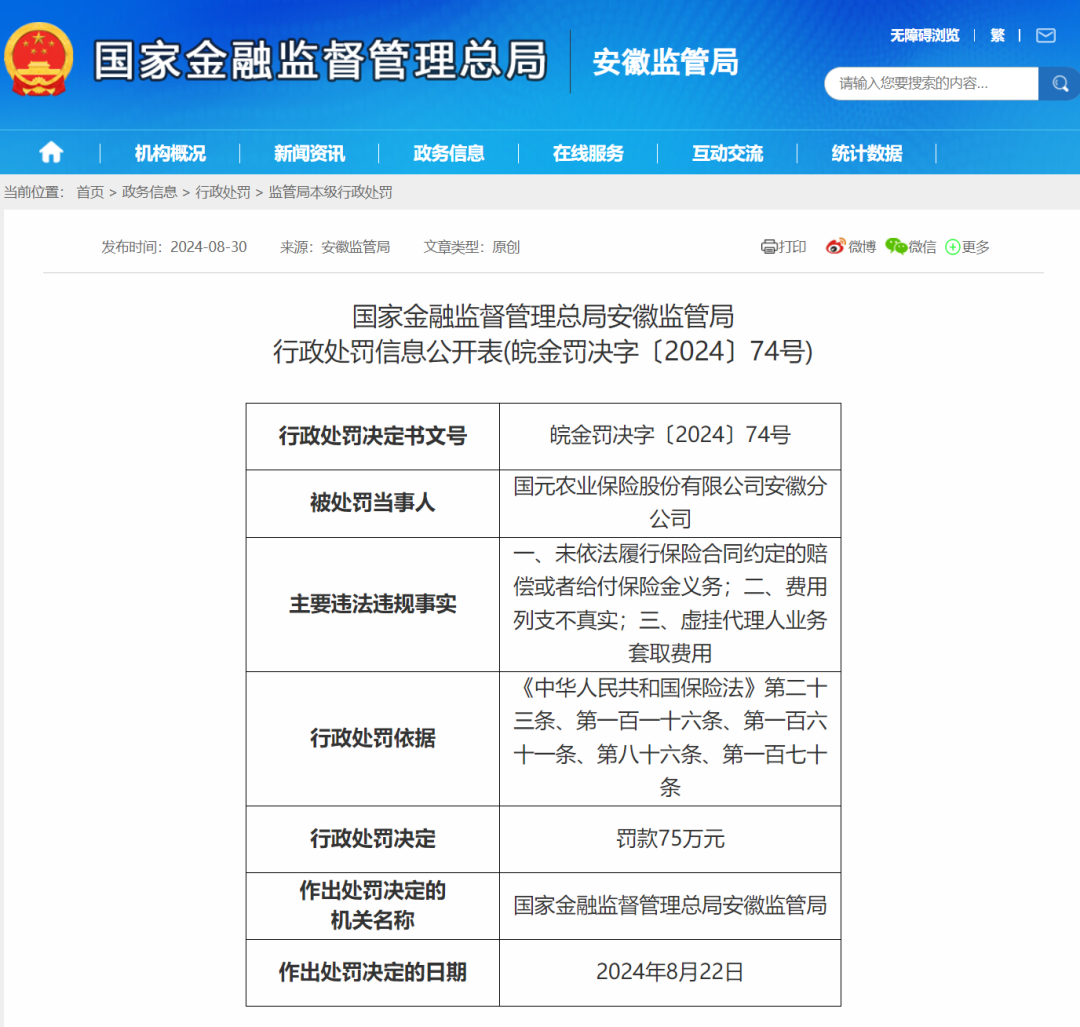Share via the WeChat icon
This screenshot has width=1080, height=1027.
(895, 247)
